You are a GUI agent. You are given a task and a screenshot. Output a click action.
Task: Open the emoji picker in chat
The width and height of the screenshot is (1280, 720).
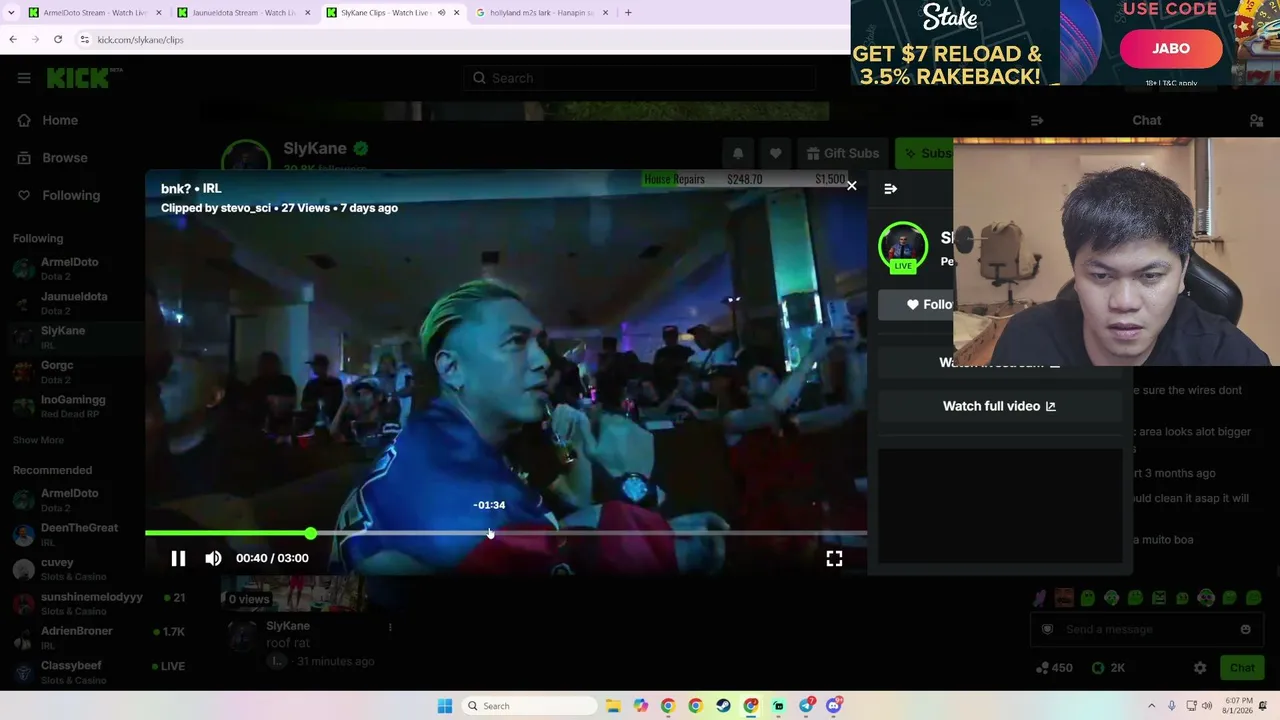(x=1245, y=629)
